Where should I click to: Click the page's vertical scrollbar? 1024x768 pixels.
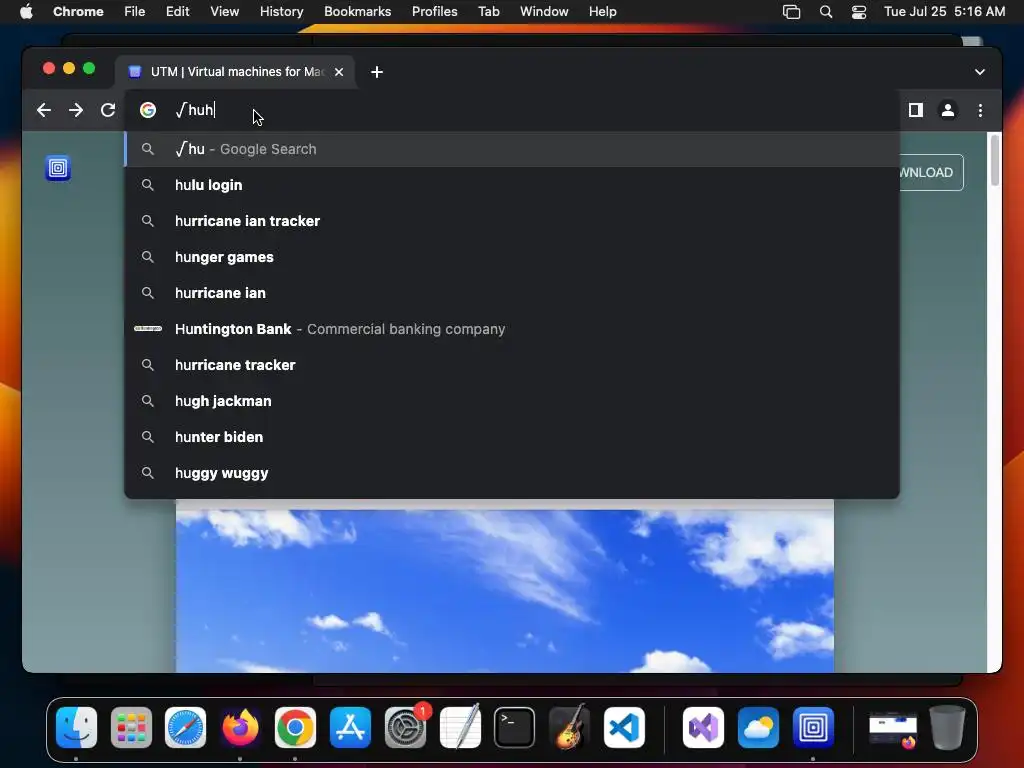click(x=995, y=160)
